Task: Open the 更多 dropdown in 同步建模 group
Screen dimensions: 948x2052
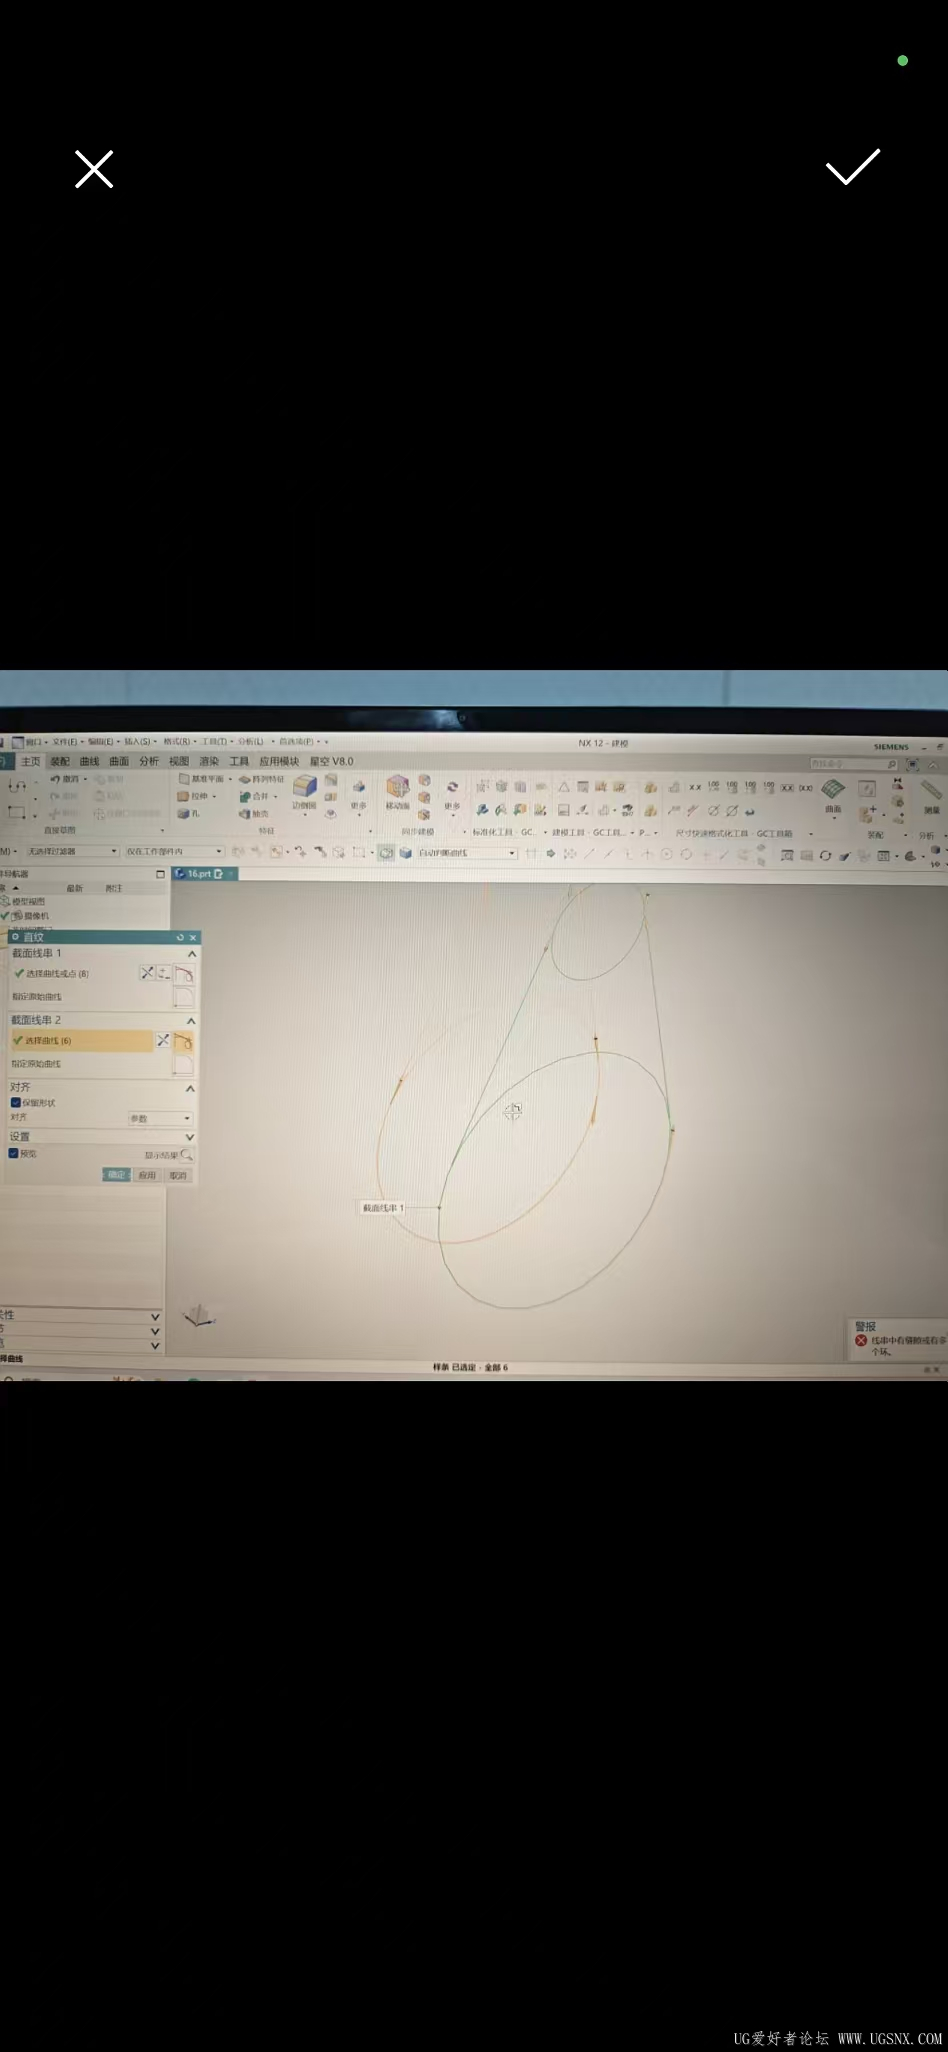Action: click(452, 795)
